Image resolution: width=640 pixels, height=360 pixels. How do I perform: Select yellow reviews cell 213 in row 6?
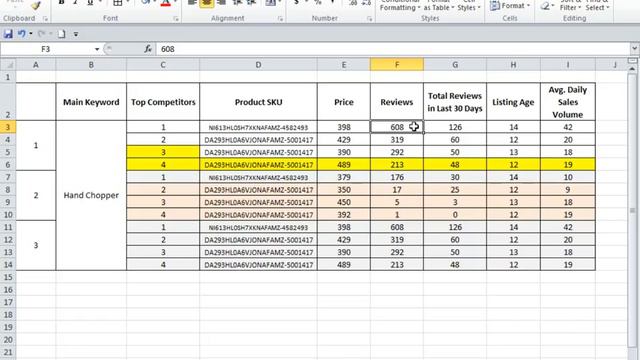pyautogui.click(x=397, y=165)
